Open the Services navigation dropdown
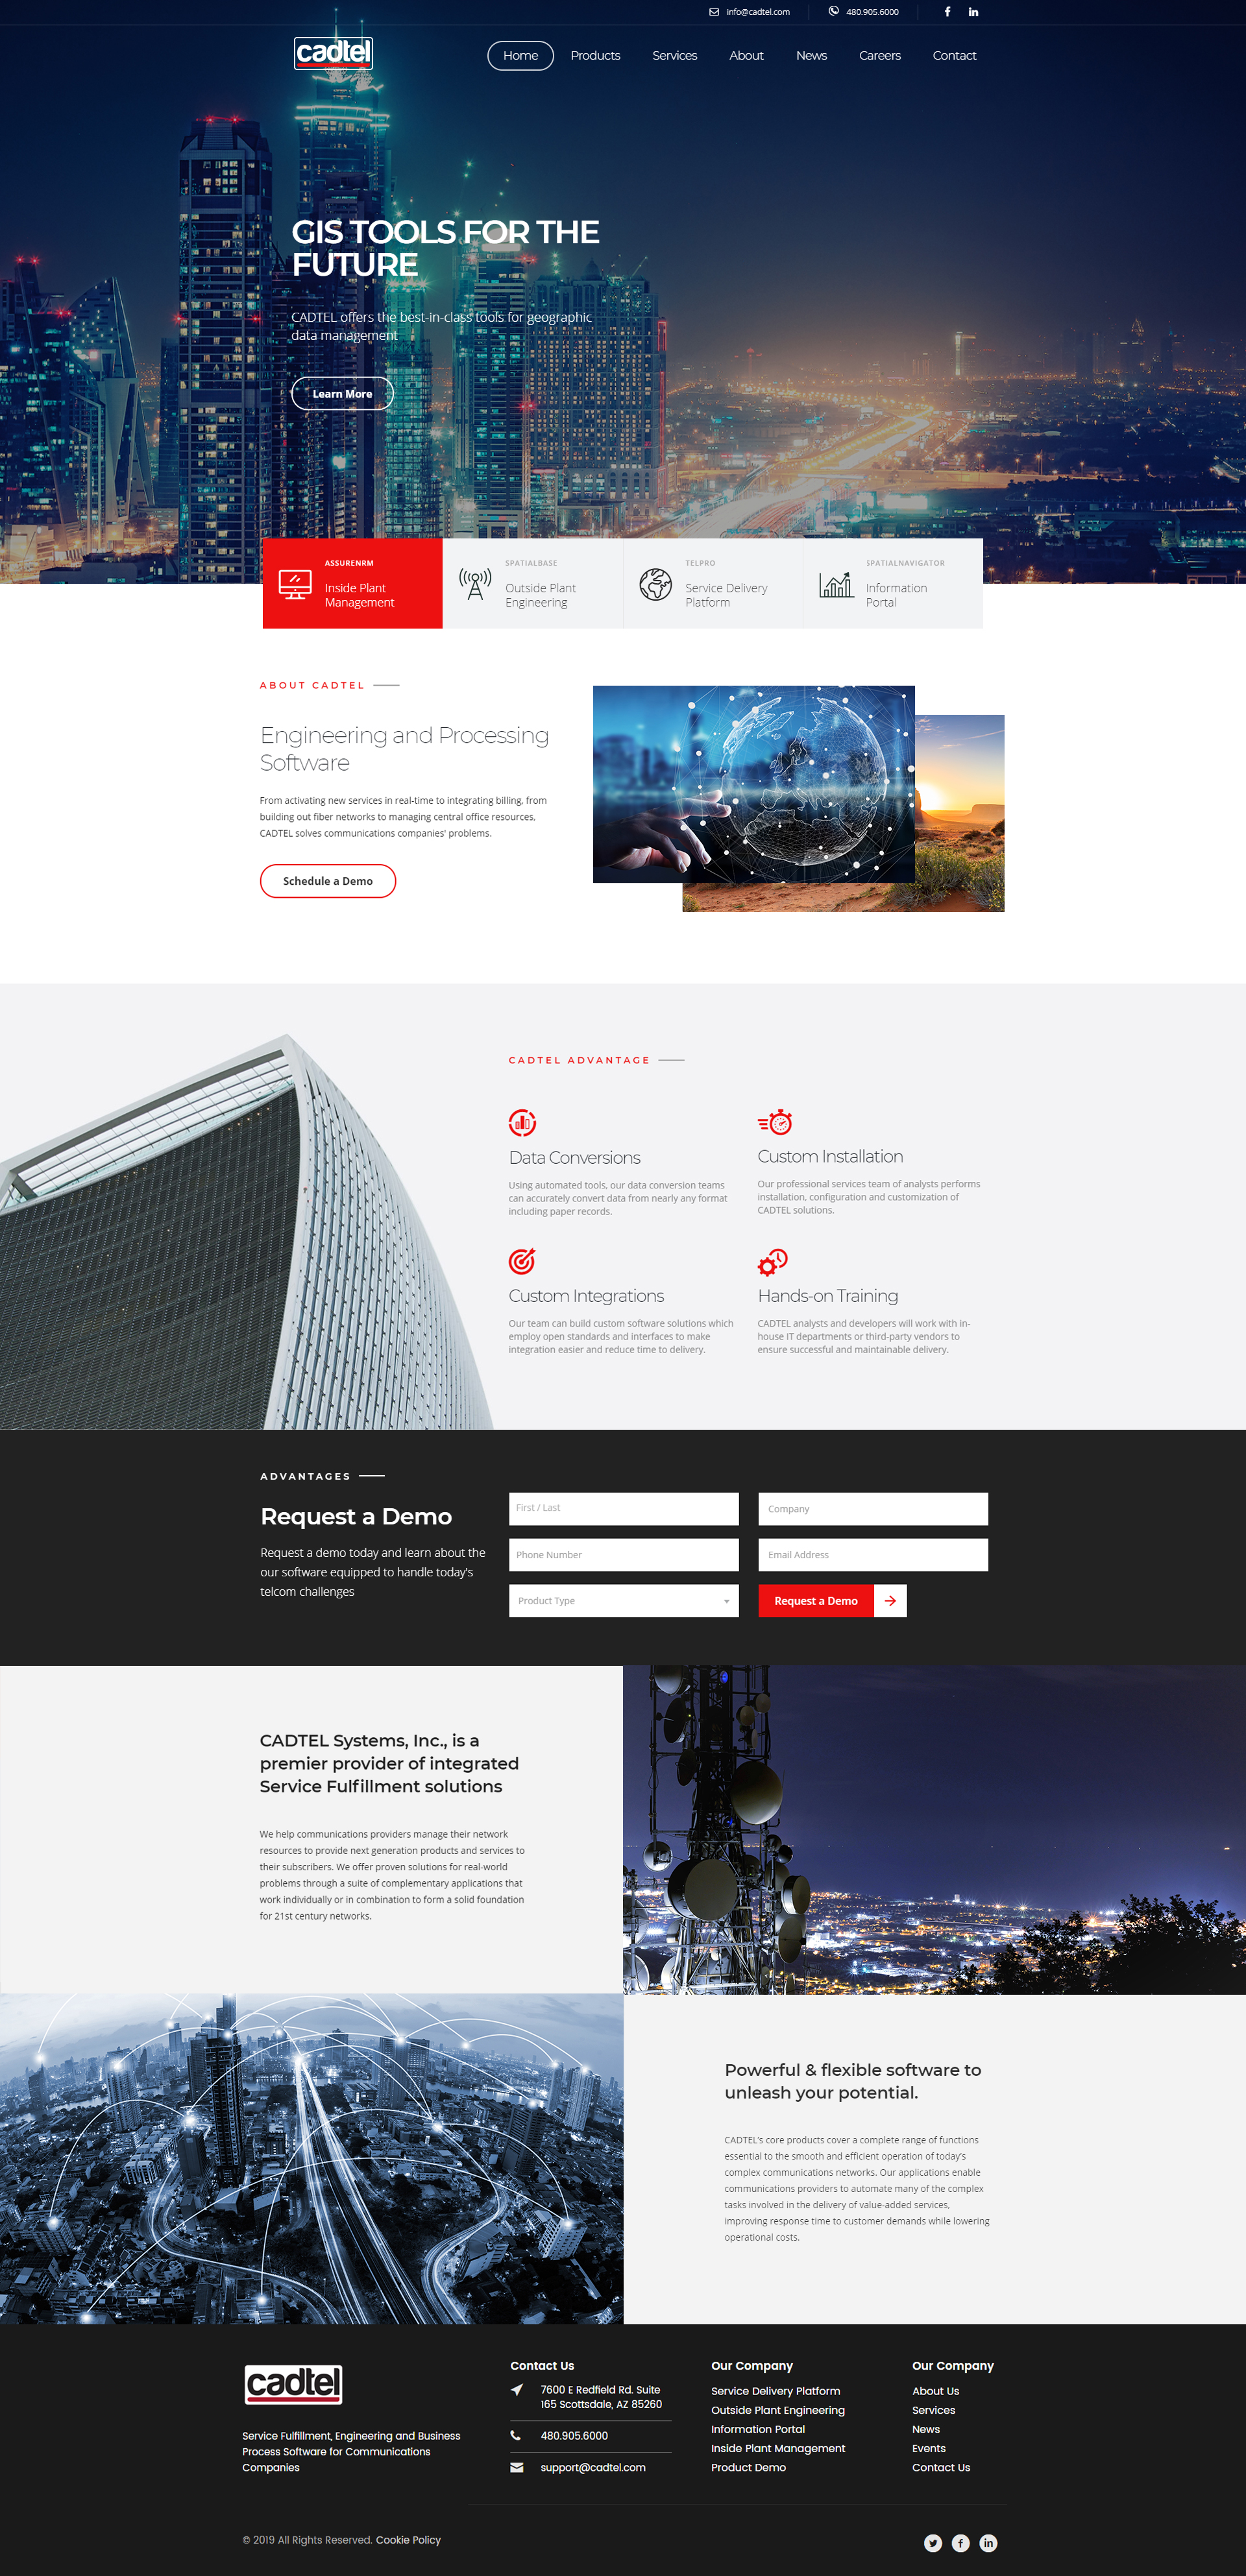Image resolution: width=1246 pixels, height=2576 pixels. tap(674, 54)
